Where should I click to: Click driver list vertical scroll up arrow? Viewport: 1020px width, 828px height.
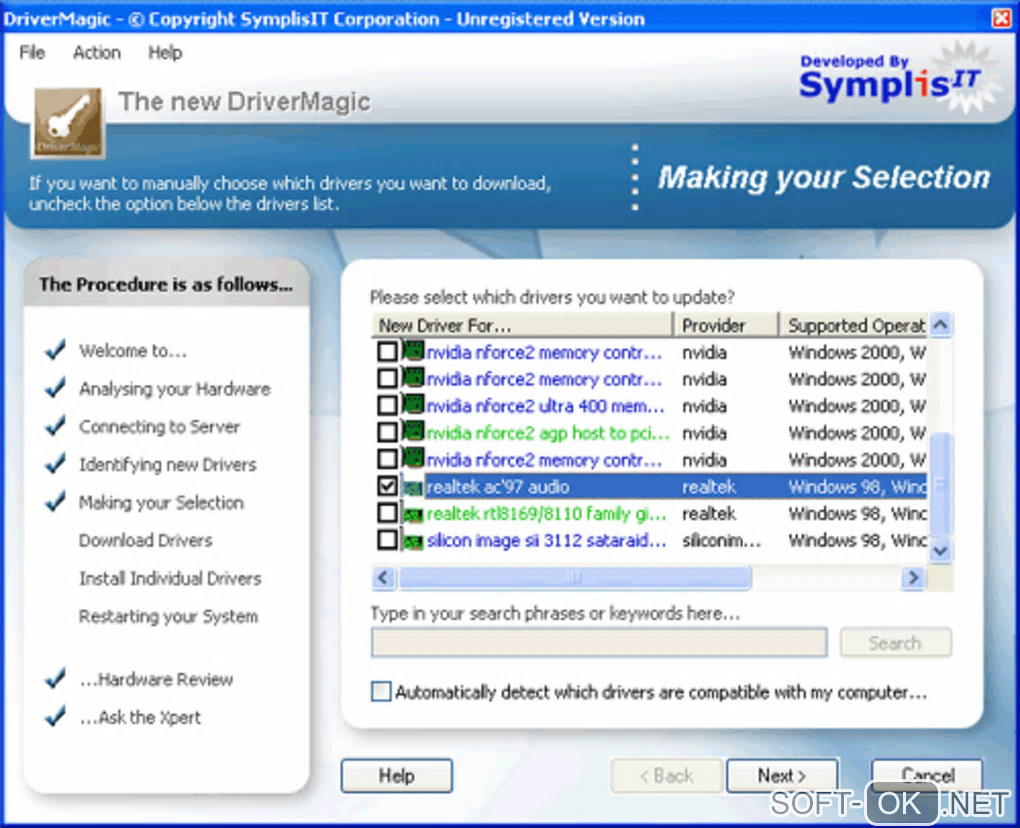click(x=941, y=324)
